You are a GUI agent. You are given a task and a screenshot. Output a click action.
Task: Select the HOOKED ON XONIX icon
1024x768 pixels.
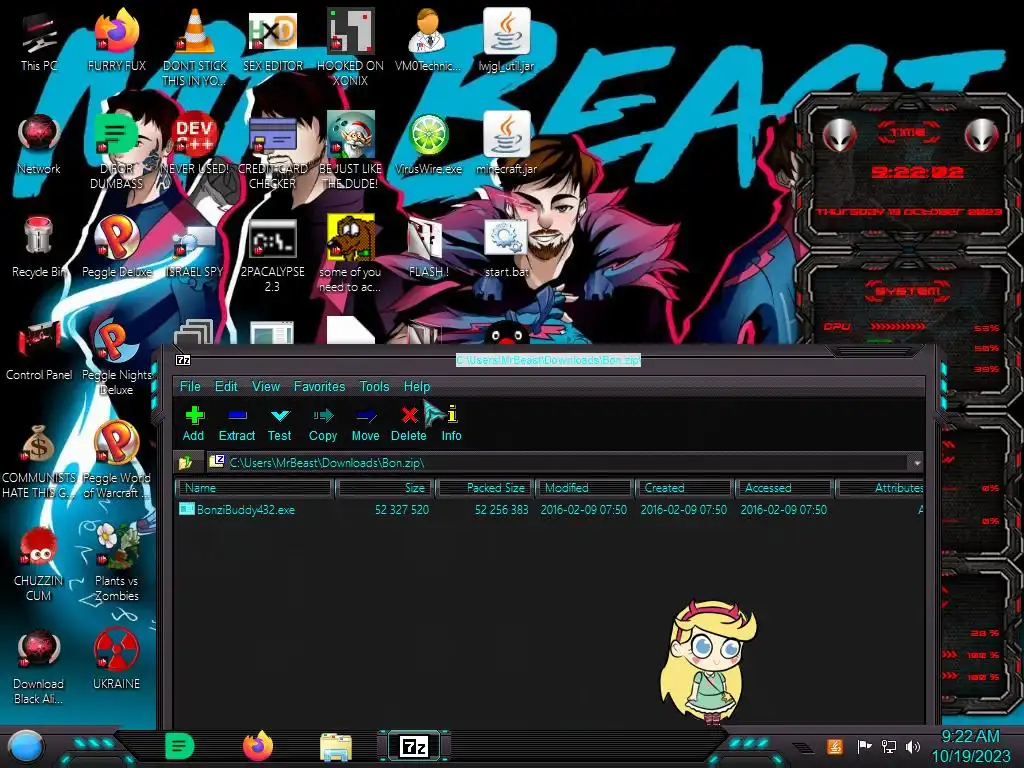pos(351,47)
